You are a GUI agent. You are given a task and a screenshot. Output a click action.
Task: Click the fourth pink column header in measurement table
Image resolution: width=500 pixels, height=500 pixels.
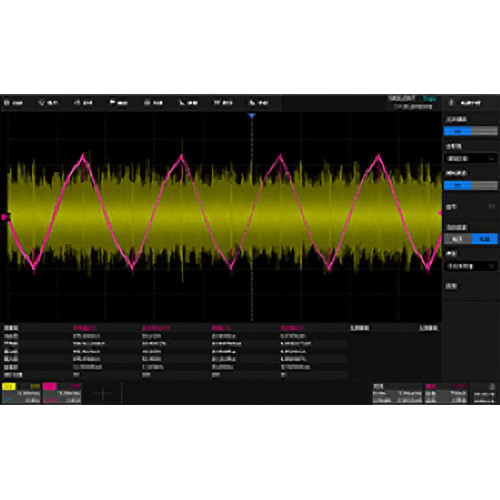point(292,328)
